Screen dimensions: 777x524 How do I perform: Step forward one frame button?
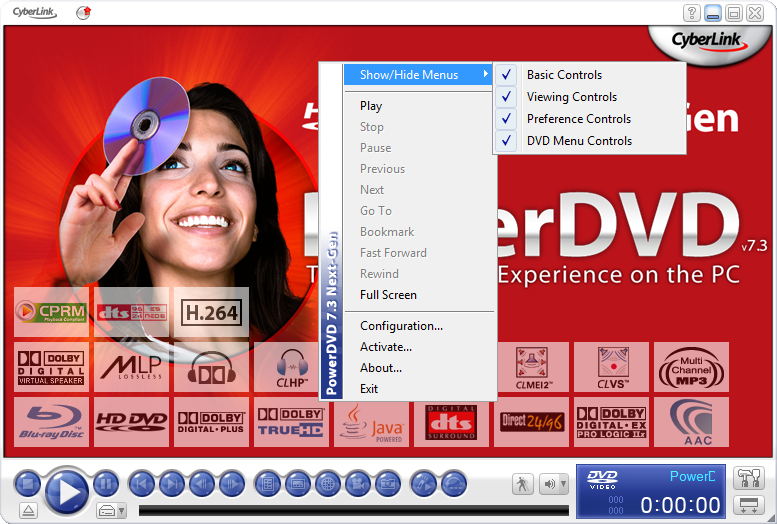pyautogui.click(x=232, y=483)
